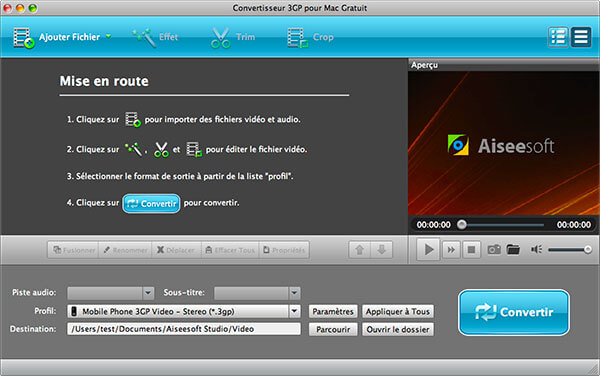Click the large Convertir button

(x=514, y=312)
